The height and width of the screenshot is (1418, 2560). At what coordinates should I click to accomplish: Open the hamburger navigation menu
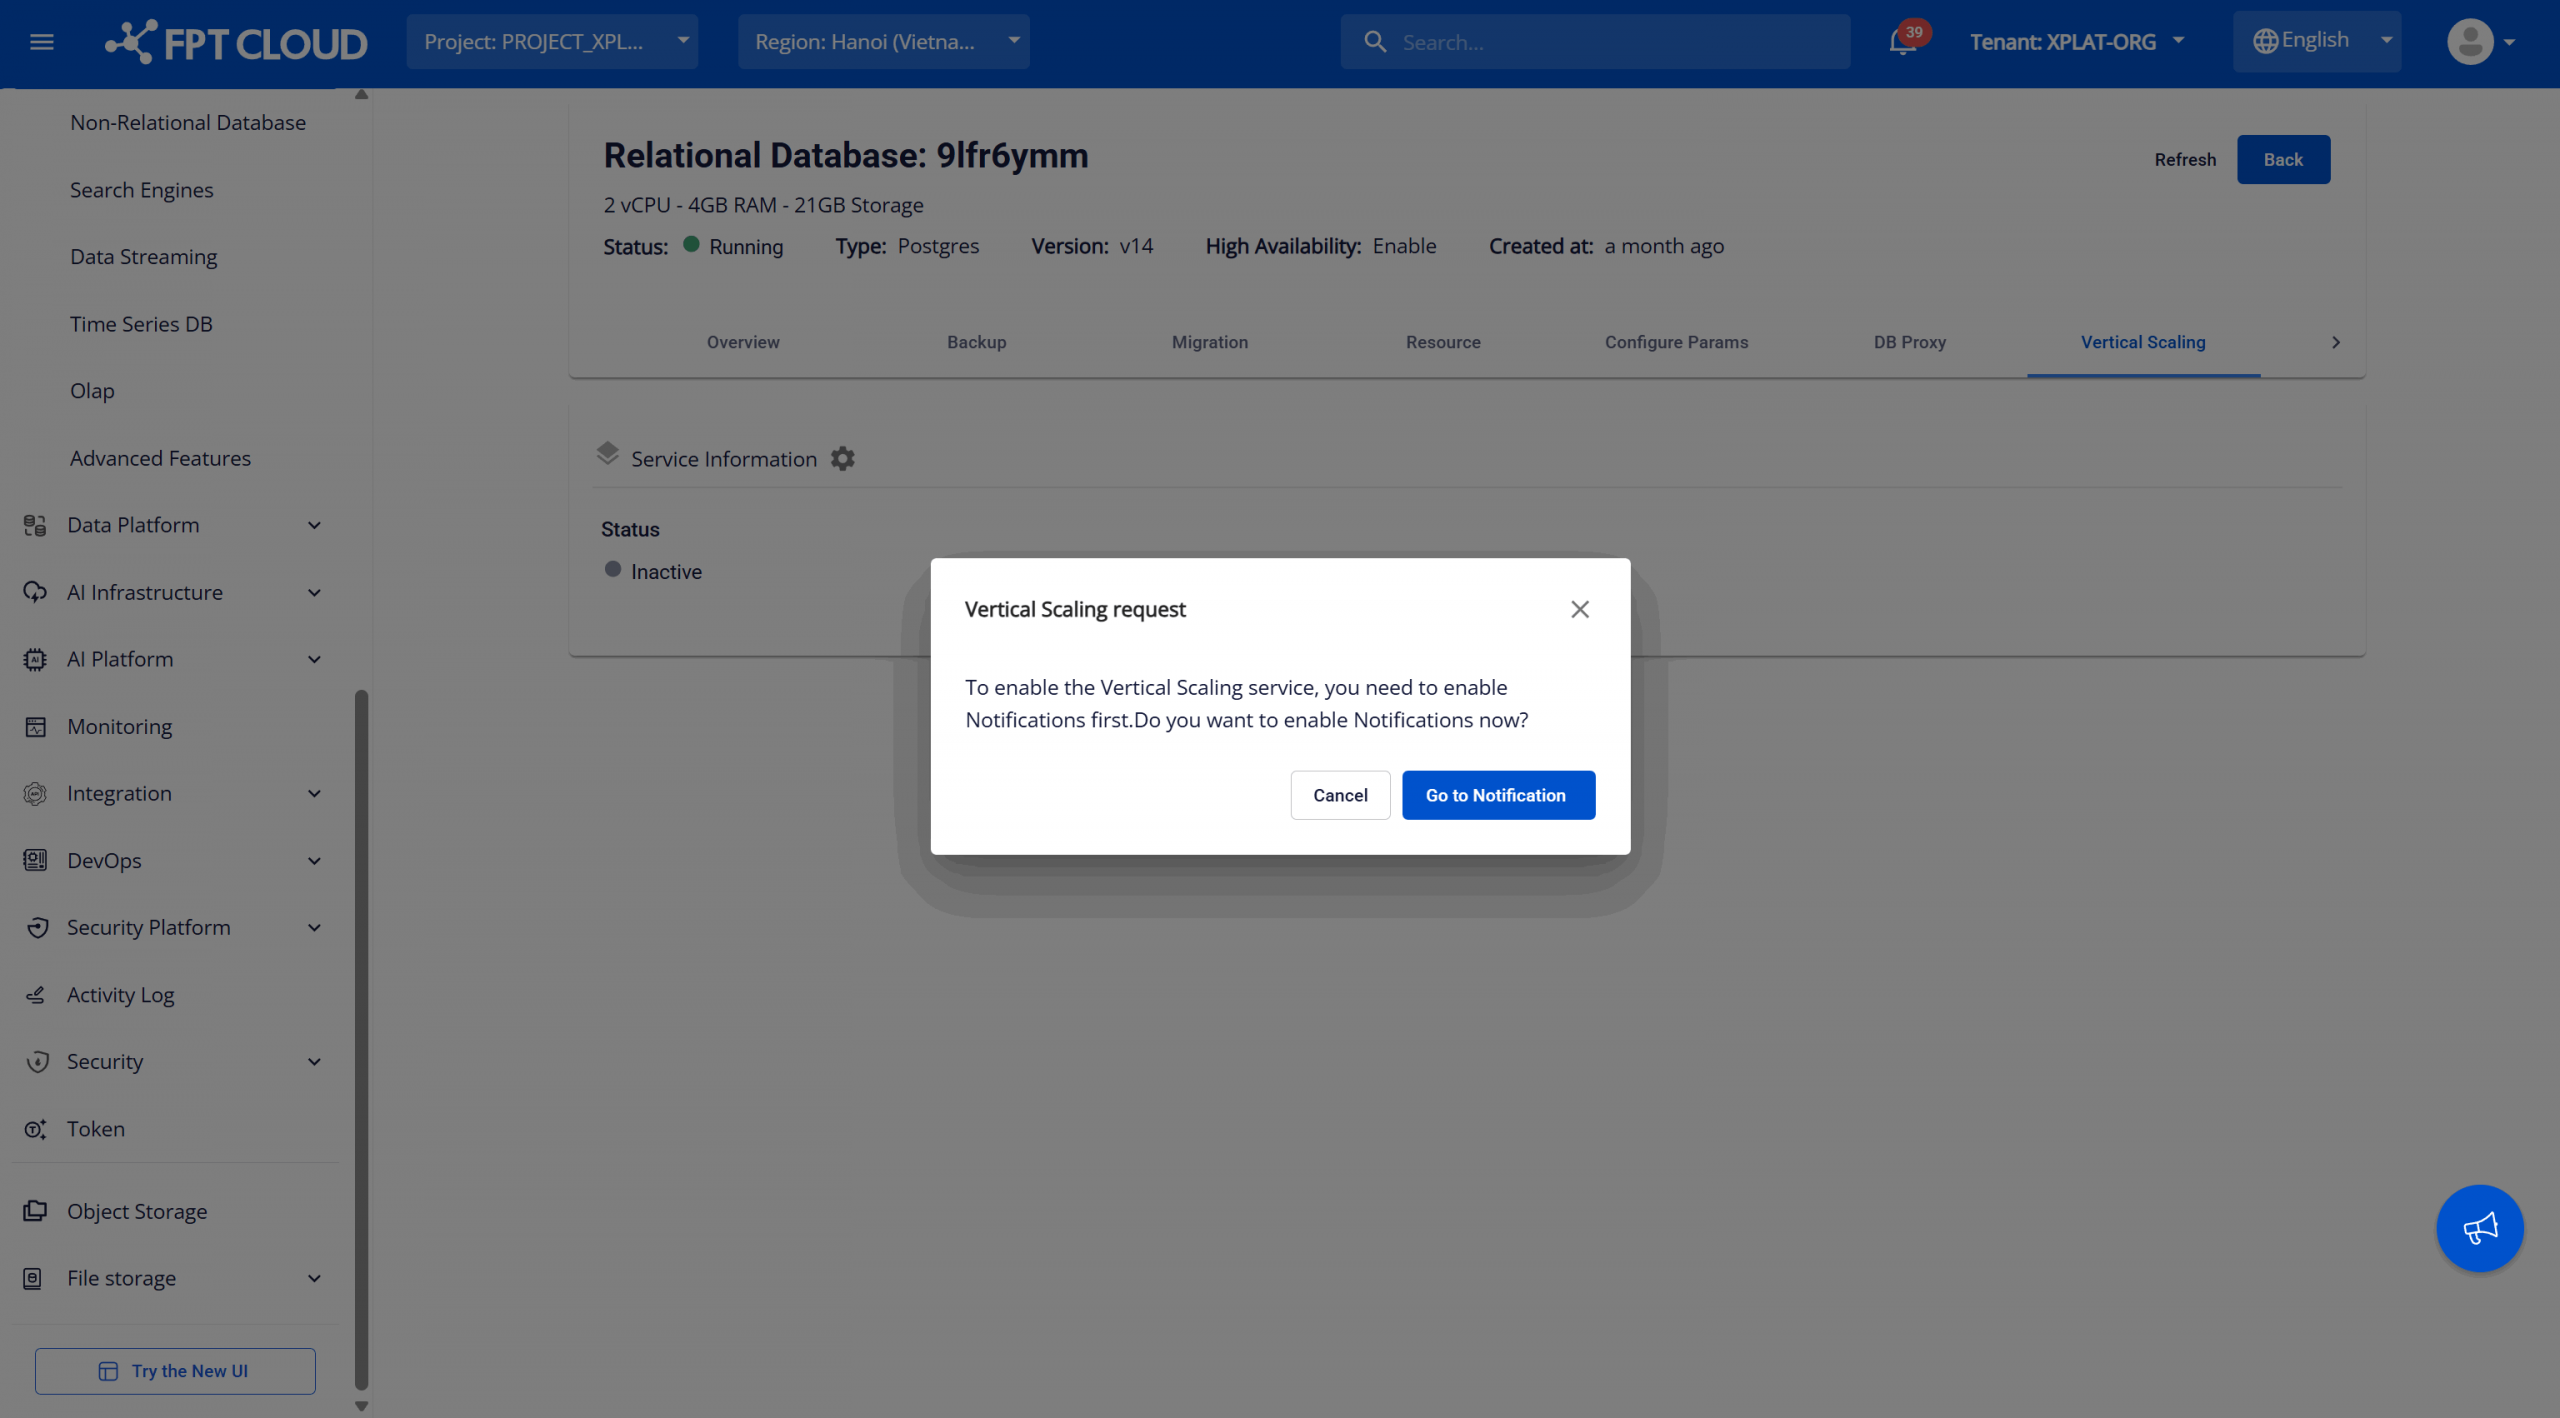41,42
